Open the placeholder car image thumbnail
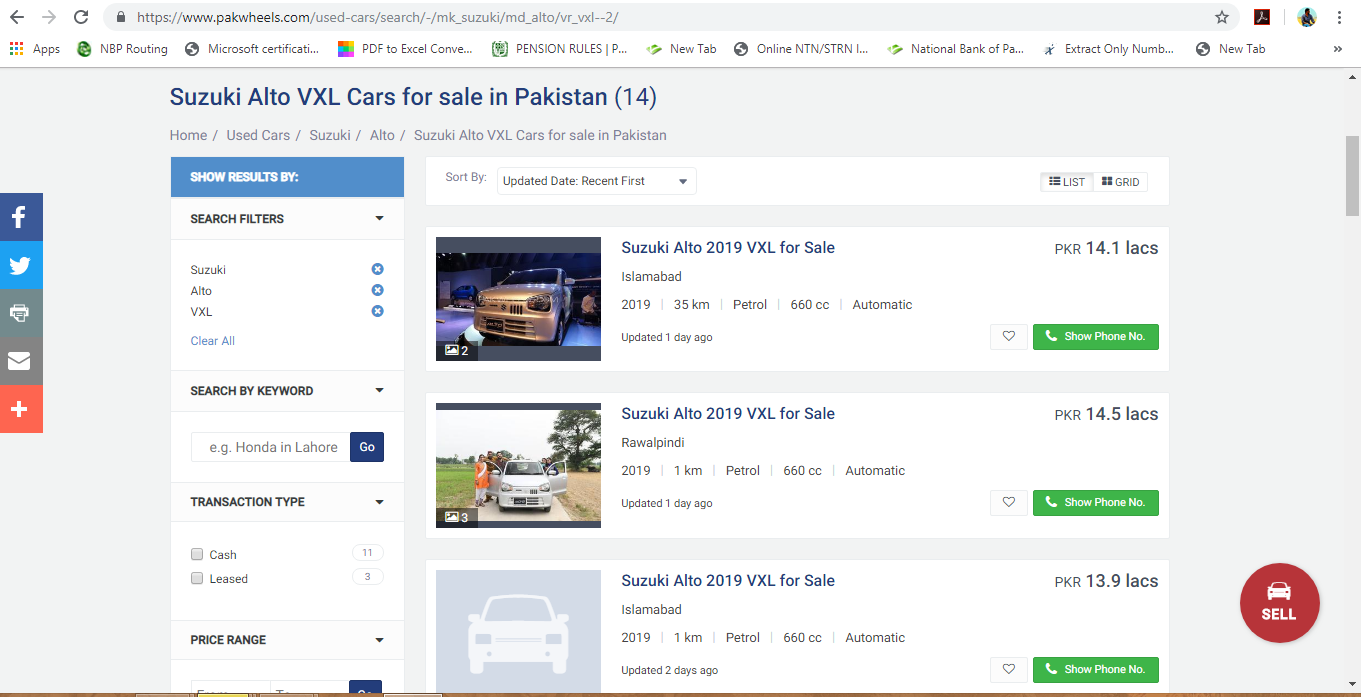This screenshot has height=697, width=1361. point(518,633)
